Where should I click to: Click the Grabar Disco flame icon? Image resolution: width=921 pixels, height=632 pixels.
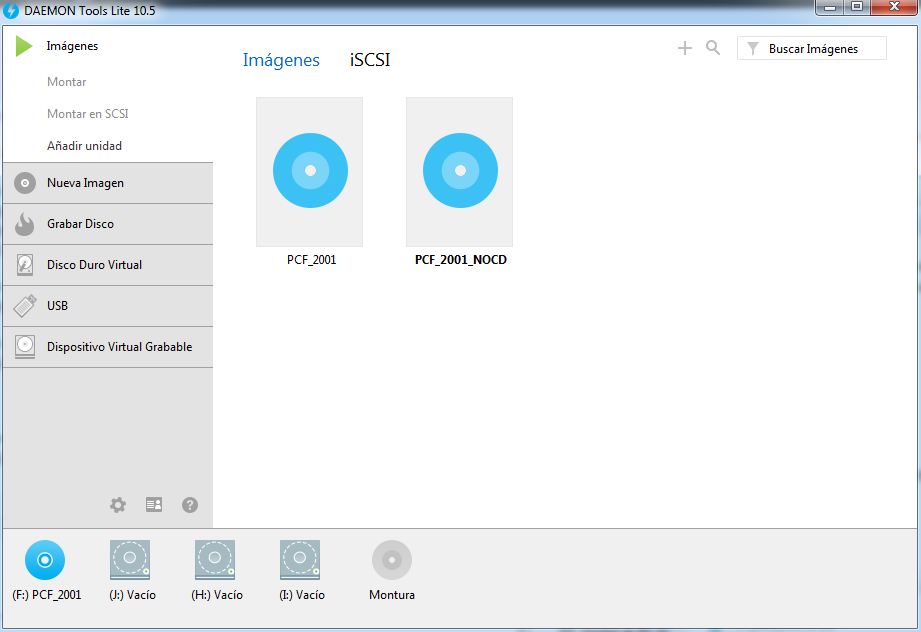[25, 224]
